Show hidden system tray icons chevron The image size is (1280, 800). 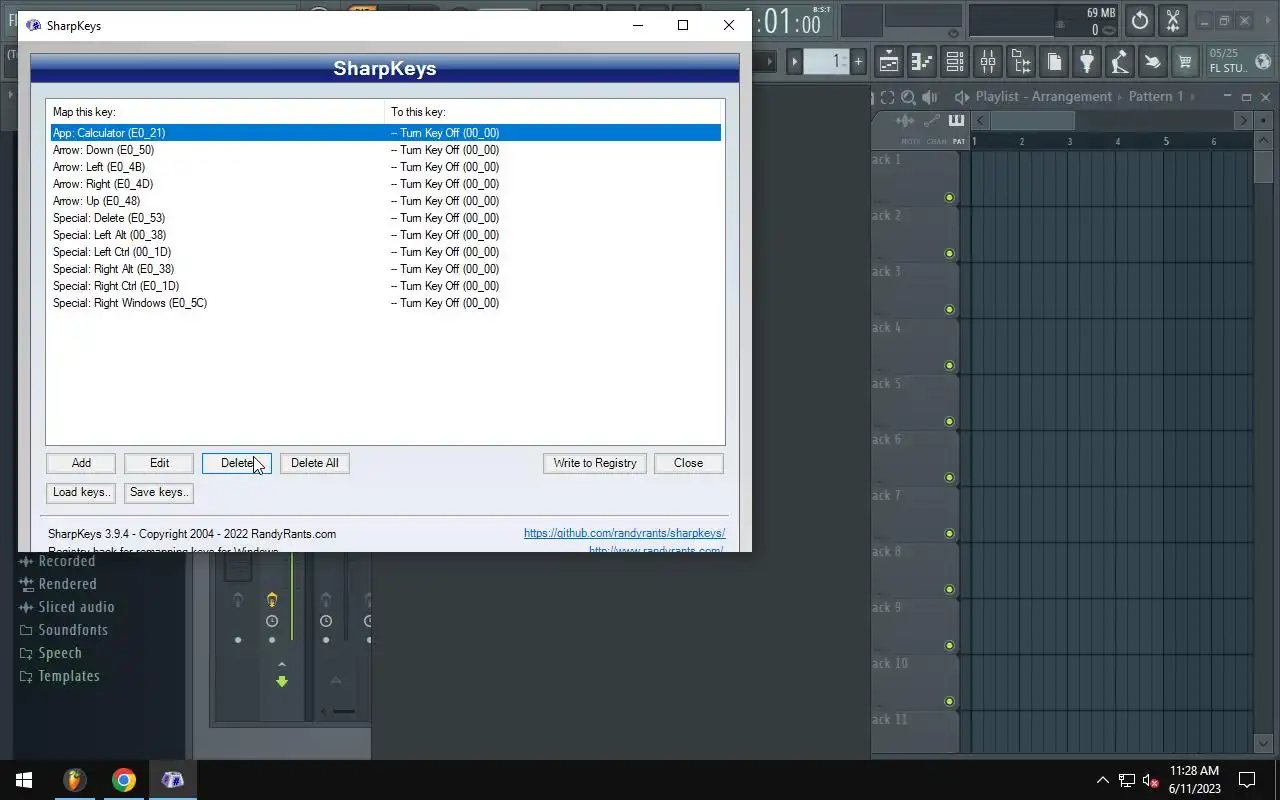(1103, 780)
